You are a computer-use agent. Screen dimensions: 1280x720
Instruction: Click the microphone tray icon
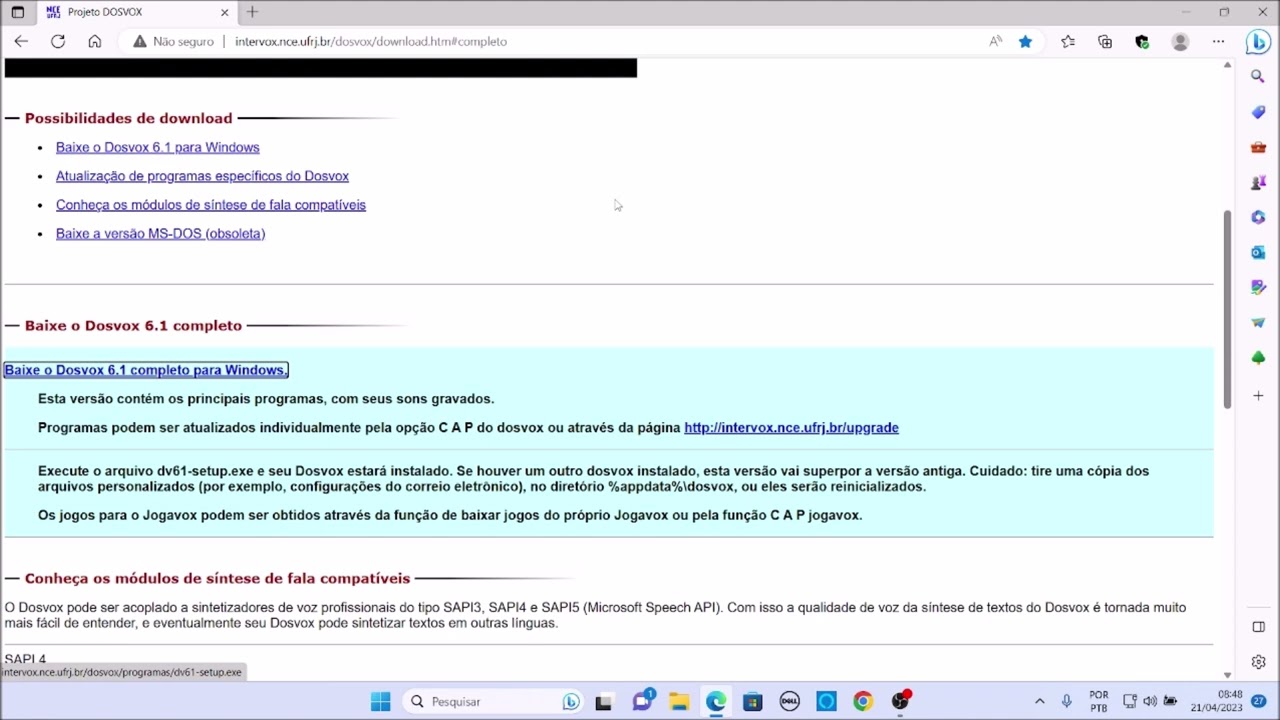click(1066, 702)
